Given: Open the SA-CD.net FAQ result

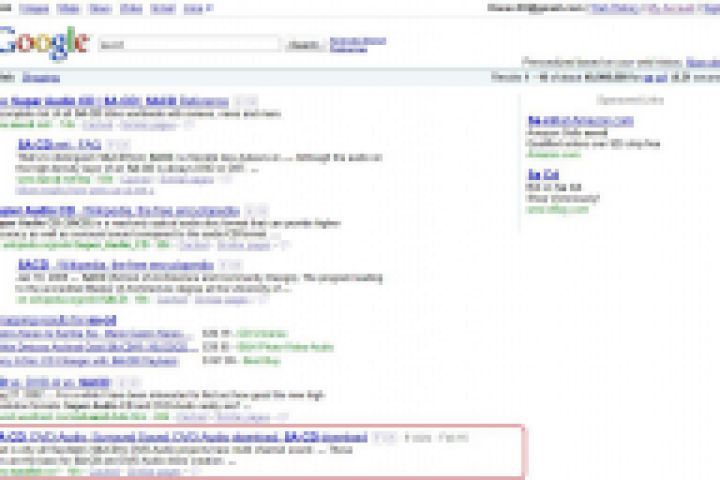Looking at the screenshot, I should (59, 145).
